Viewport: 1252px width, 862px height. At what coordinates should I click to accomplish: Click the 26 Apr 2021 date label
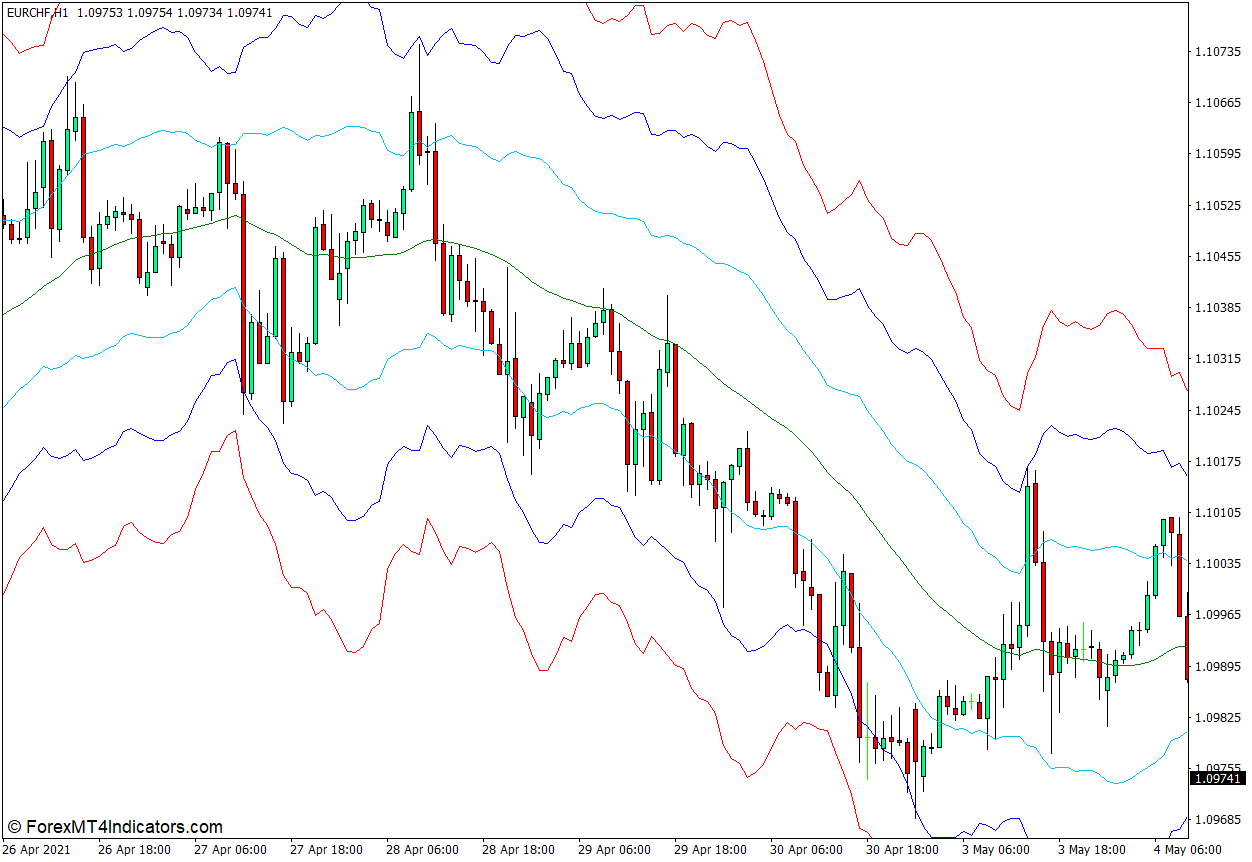coord(35,850)
